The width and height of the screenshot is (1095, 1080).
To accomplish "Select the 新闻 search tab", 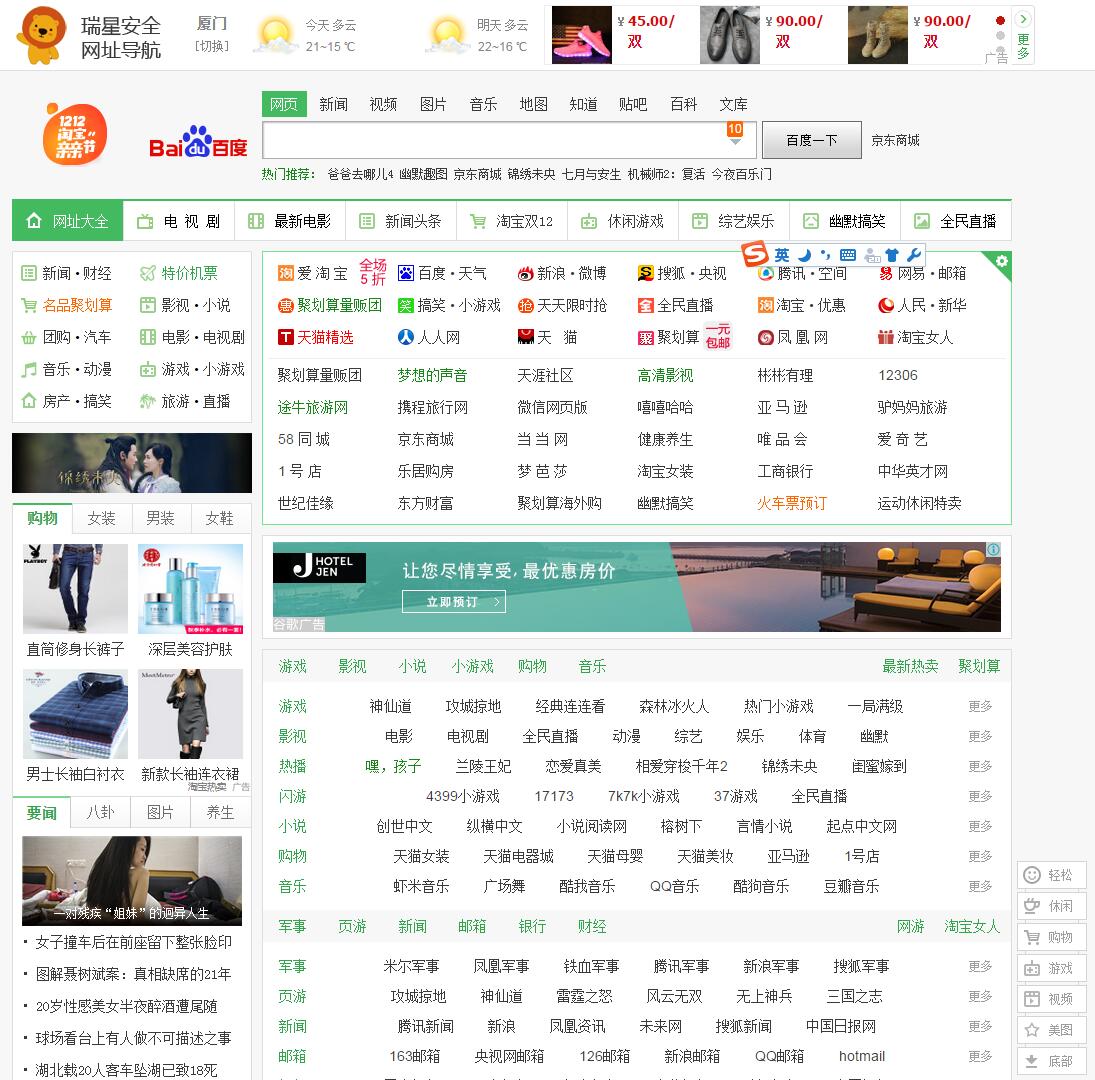I will [333, 104].
